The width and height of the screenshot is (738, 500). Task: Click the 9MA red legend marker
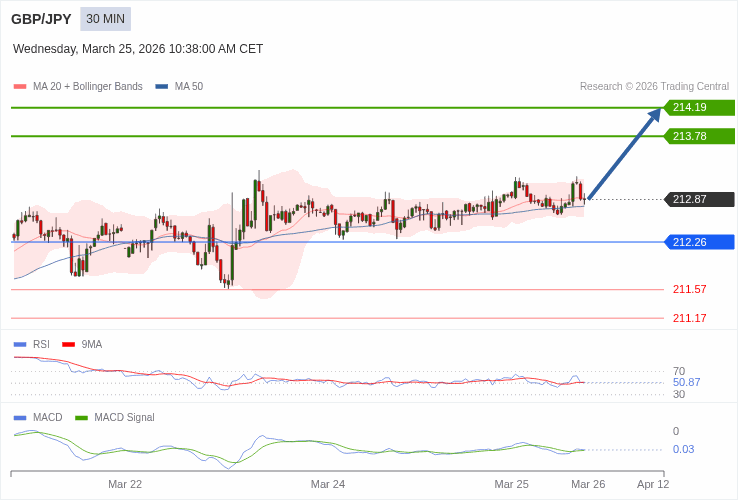[x=68, y=345]
